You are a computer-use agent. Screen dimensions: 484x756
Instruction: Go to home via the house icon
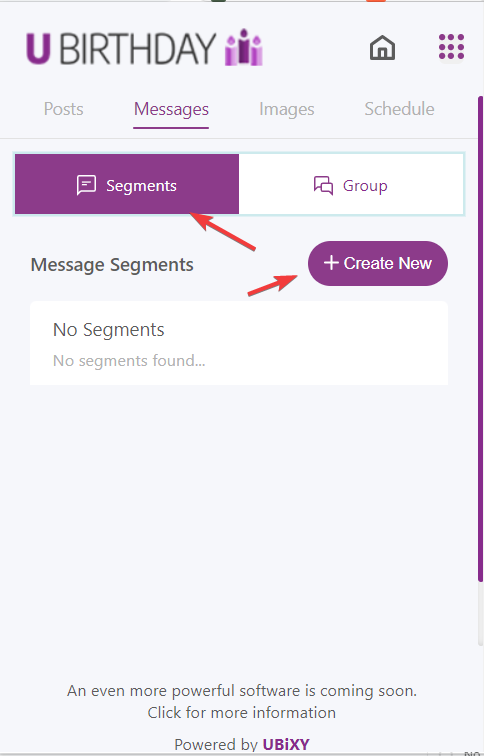382,48
